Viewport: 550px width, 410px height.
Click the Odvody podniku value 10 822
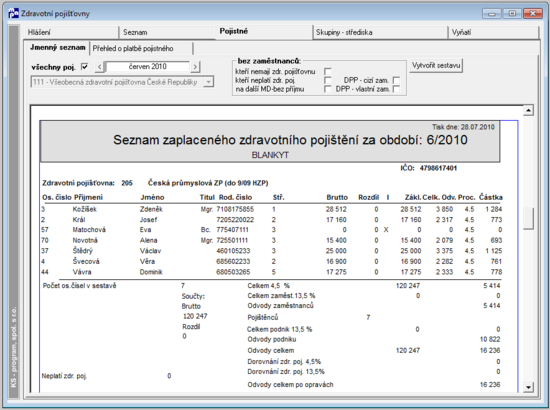pyautogui.click(x=490, y=340)
